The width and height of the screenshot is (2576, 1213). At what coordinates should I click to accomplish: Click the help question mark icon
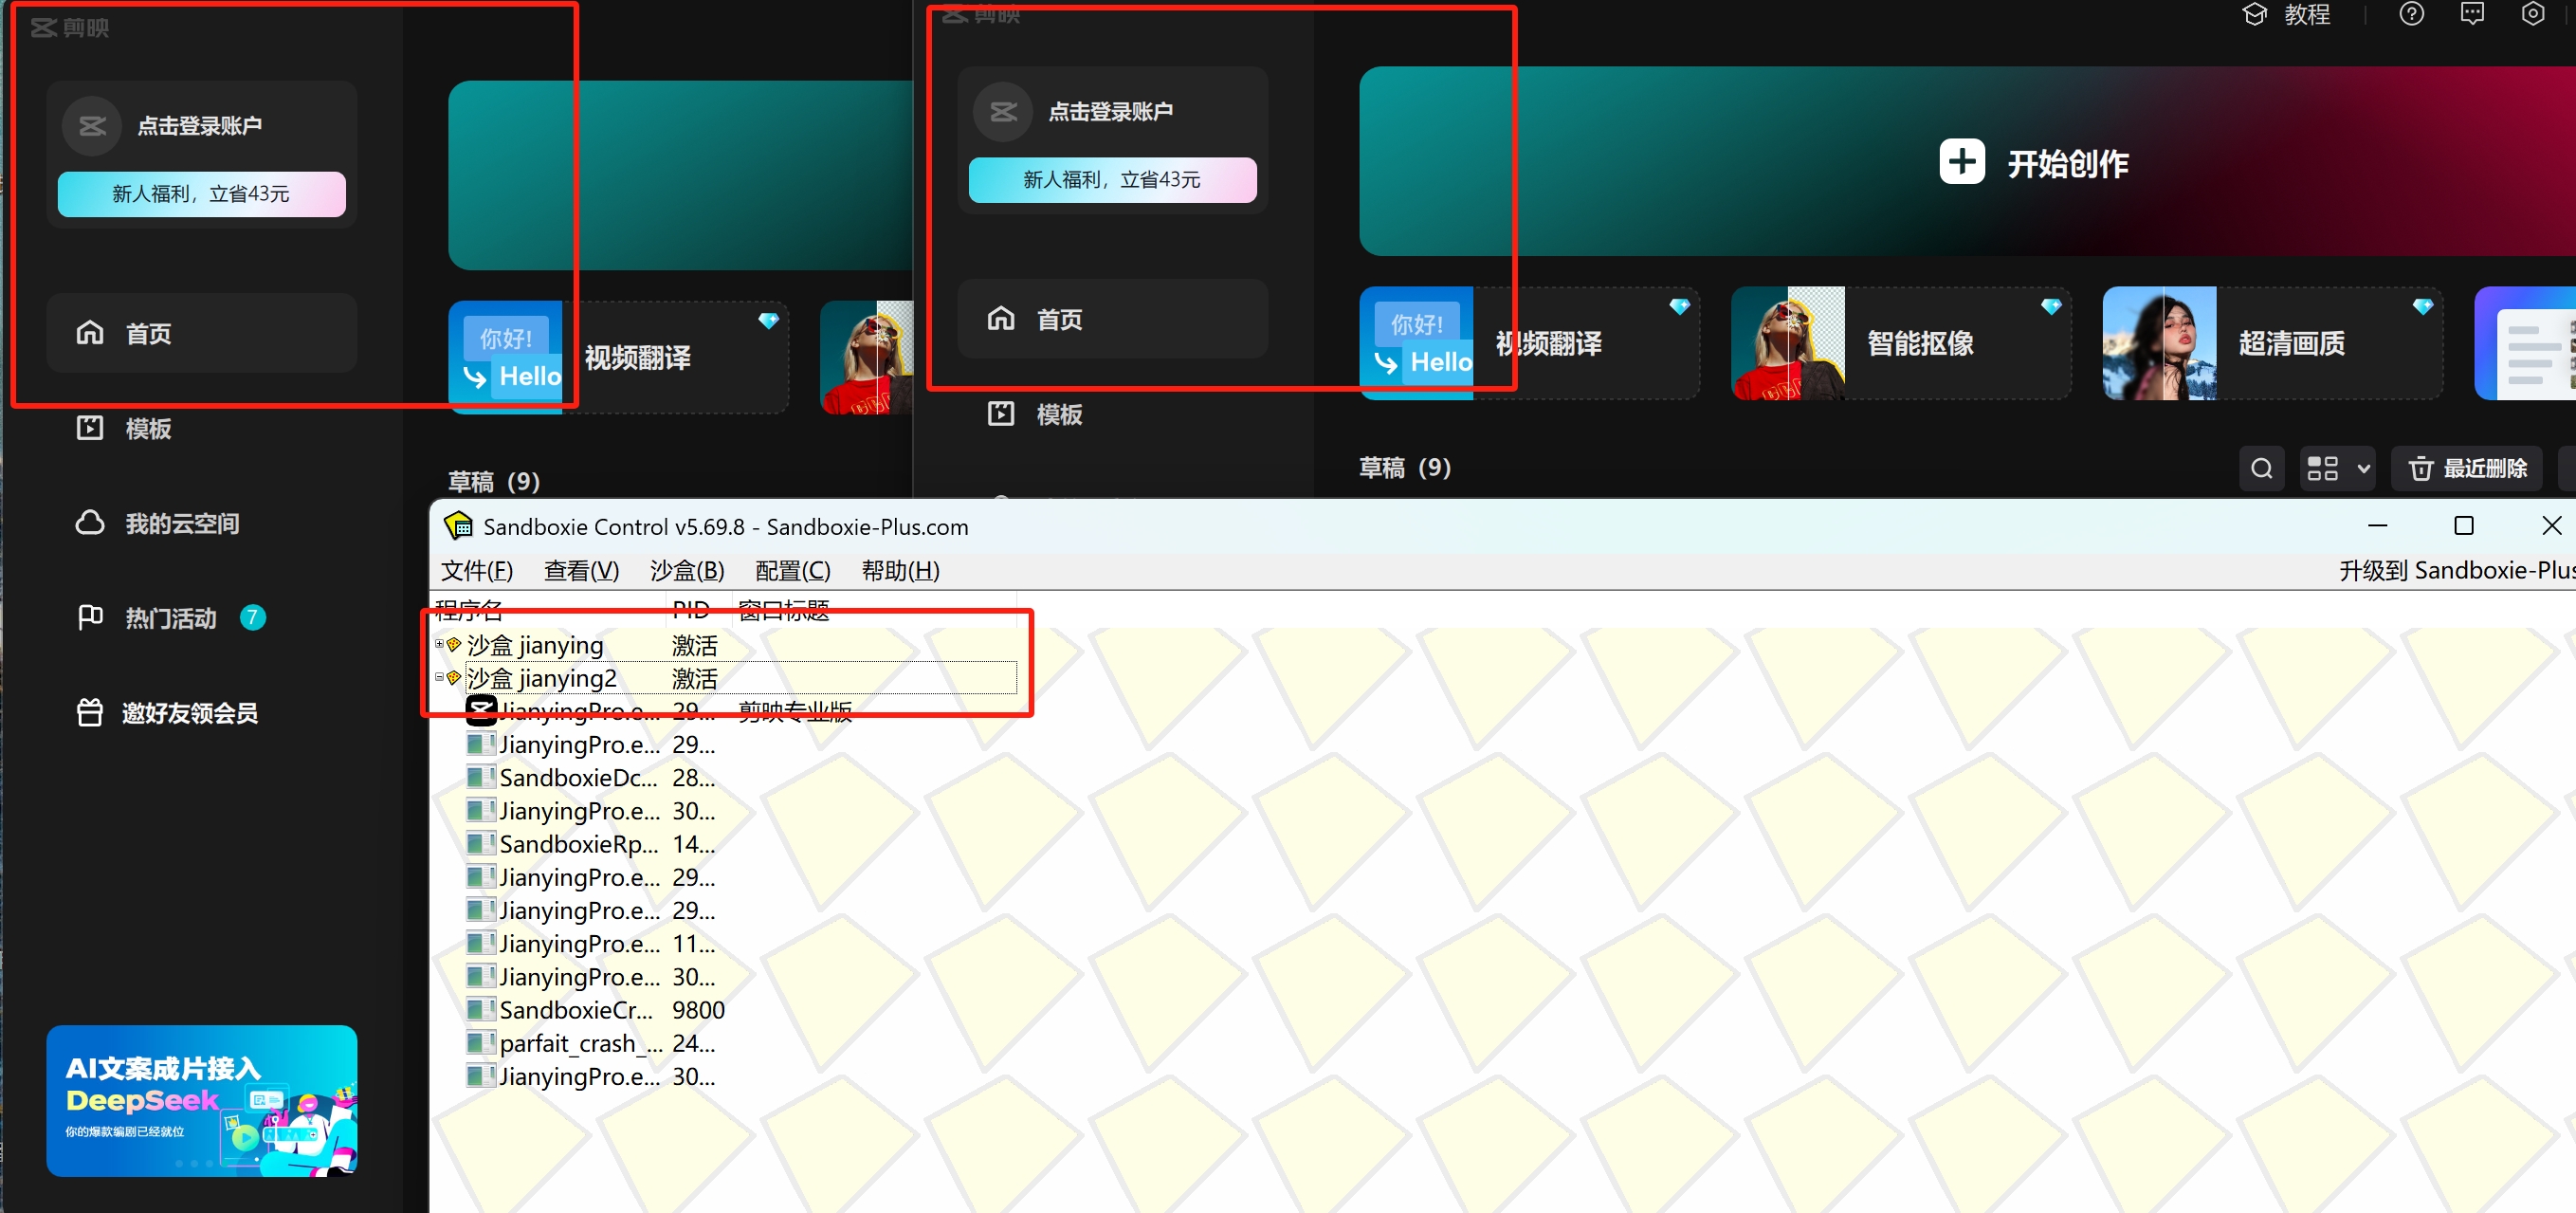2411,14
